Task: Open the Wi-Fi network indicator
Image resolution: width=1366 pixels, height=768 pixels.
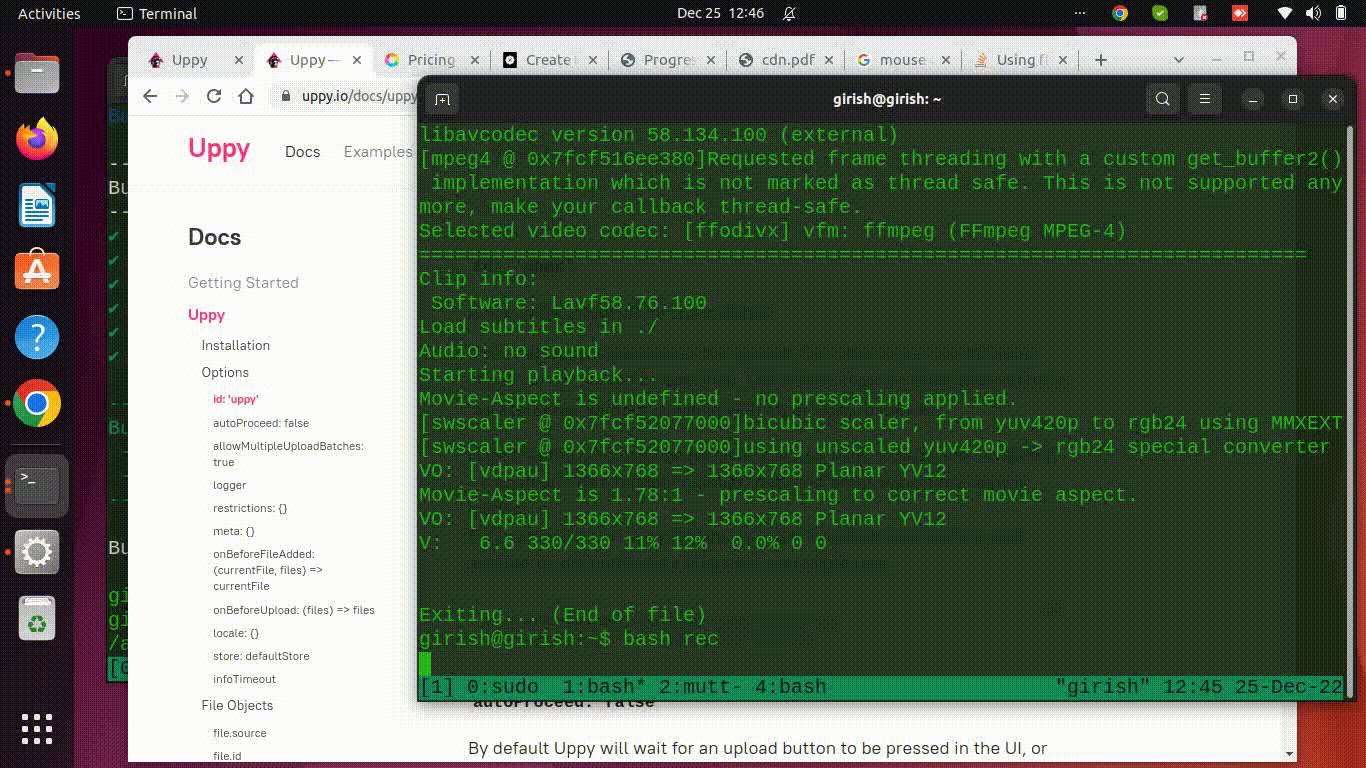Action: point(1285,14)
